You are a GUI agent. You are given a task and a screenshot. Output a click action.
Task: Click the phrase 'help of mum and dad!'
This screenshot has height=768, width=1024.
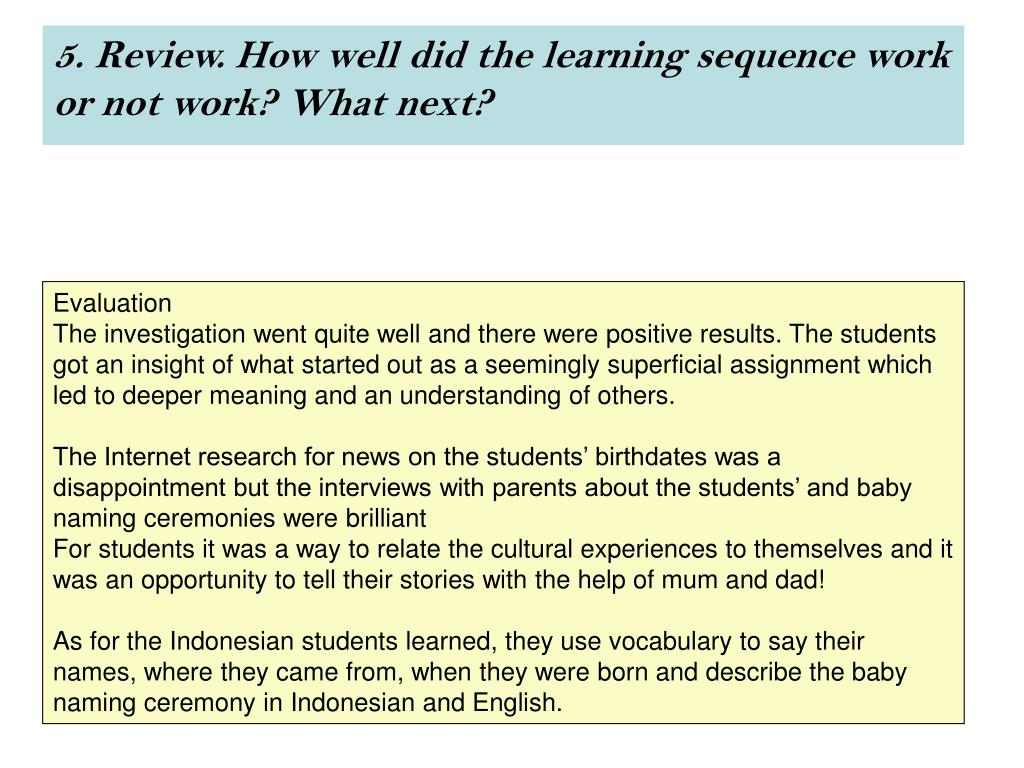pyautogui.click(x=702, y=580)
